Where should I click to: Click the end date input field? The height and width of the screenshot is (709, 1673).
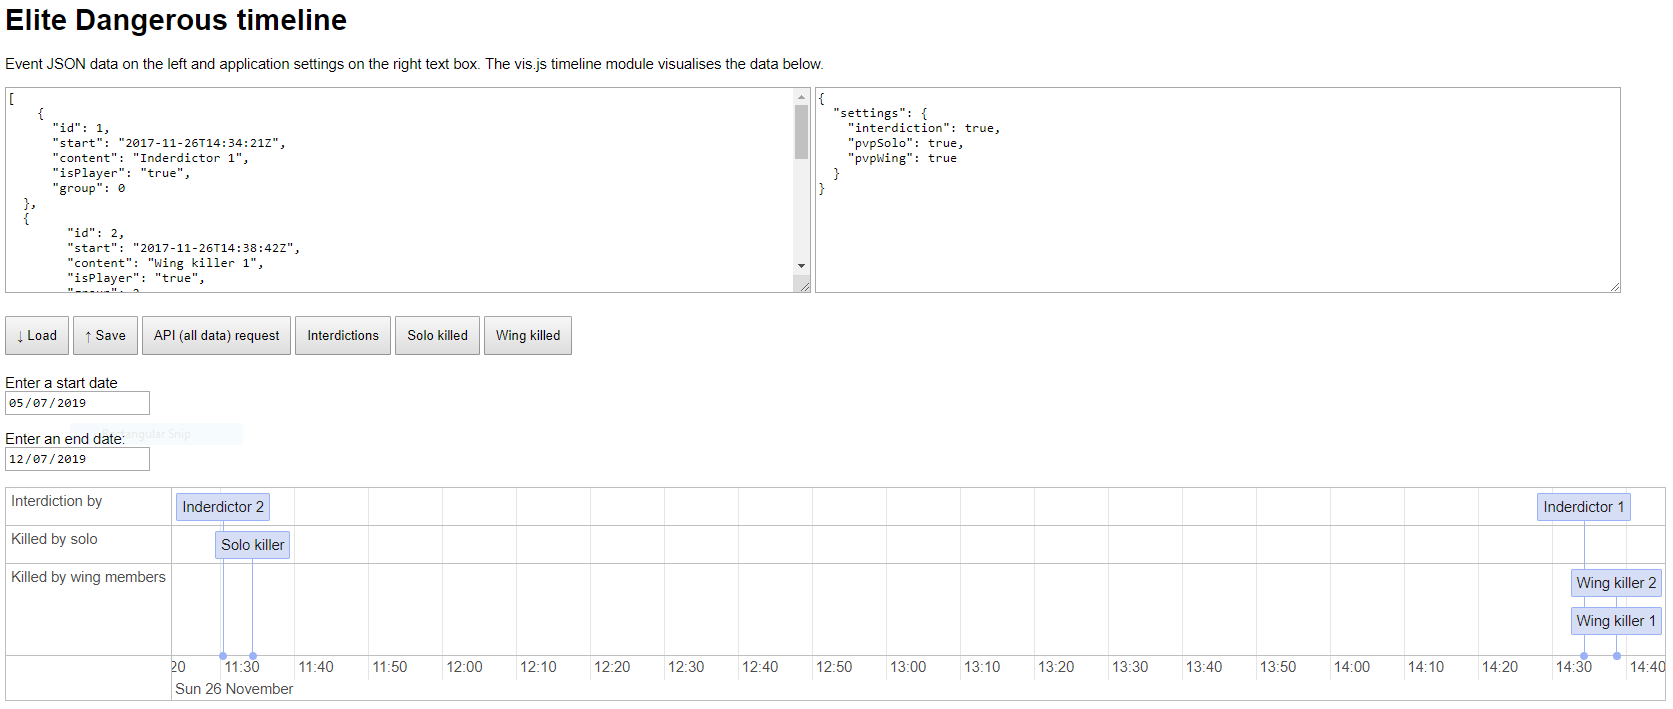tap(77, 459)
